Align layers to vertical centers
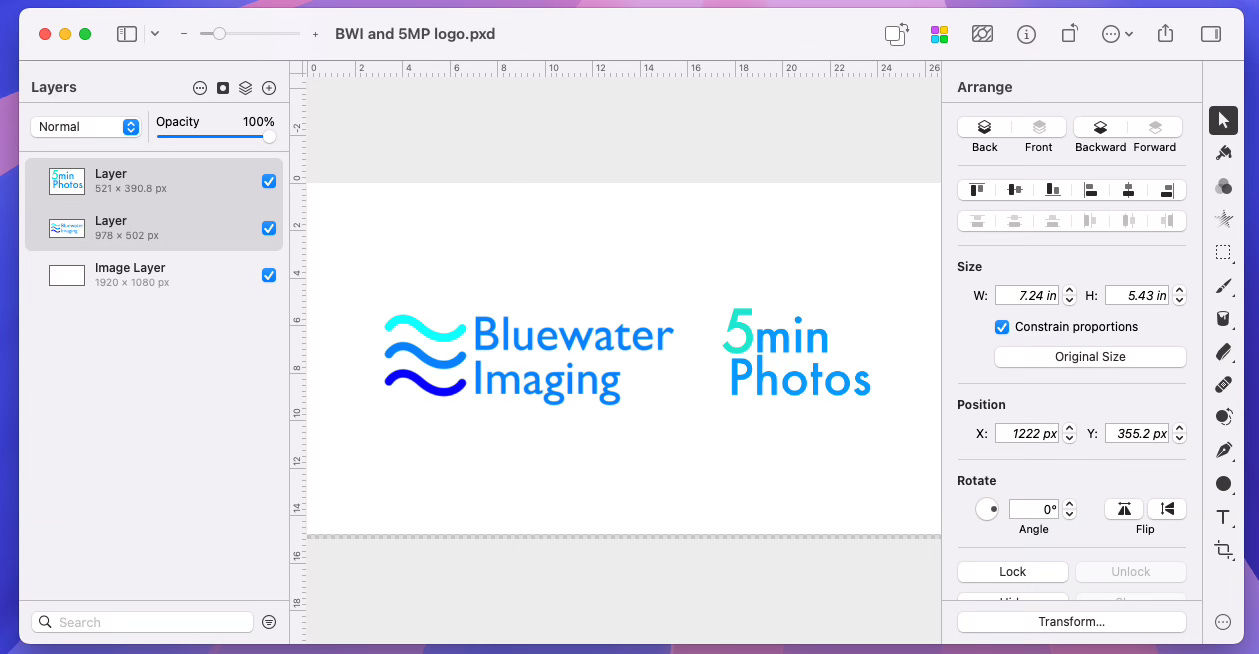The width and height of the screenshot is (1259, 654). click(1015, 189)
